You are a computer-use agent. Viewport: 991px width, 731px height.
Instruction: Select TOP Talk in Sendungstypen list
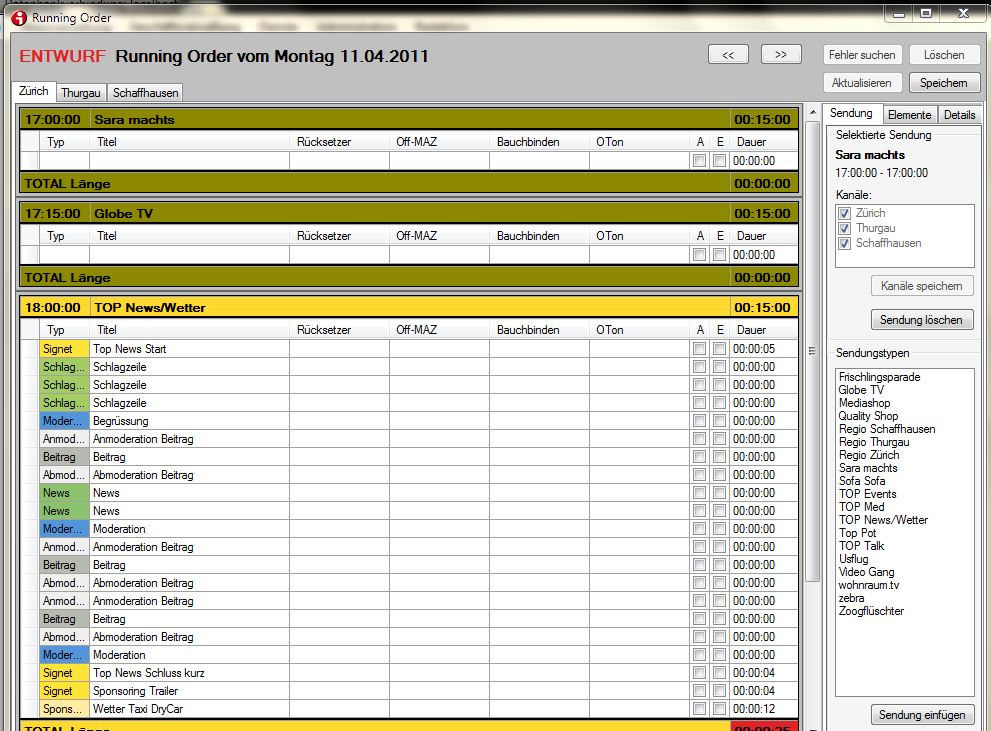pyautogui.click(x=861, y=546)
